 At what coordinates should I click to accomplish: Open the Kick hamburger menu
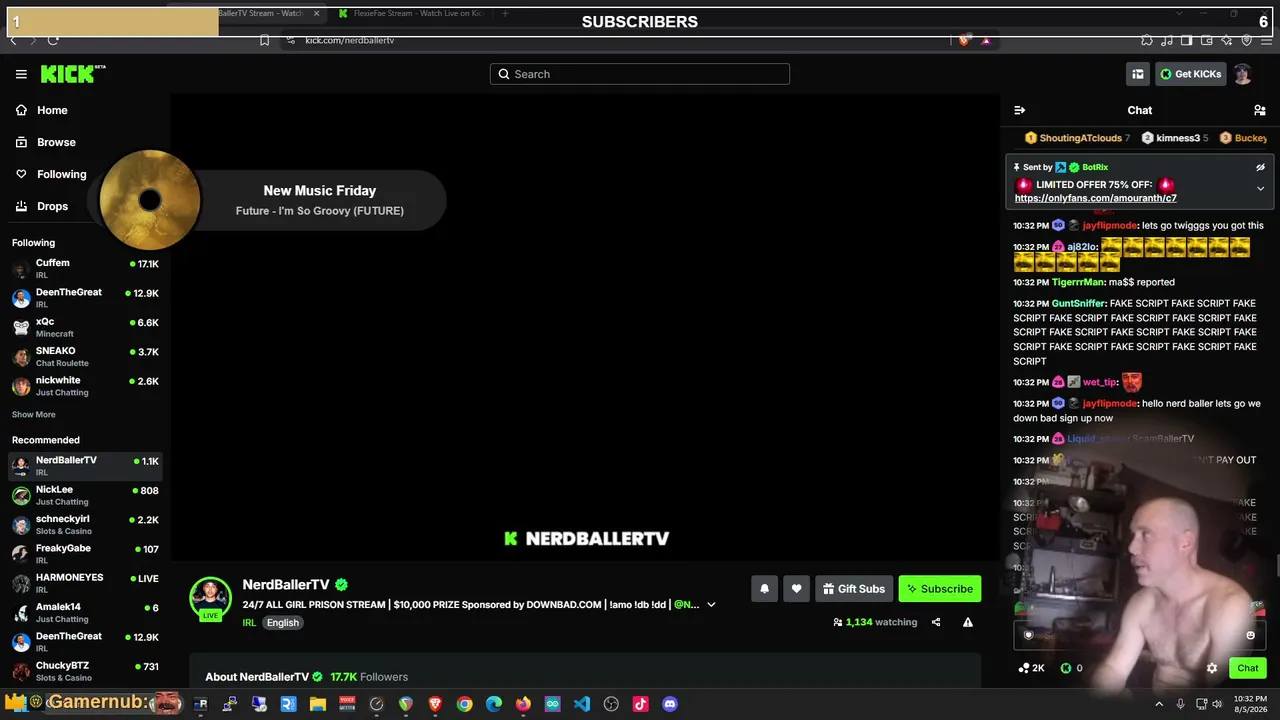click(x=21, y=74)
